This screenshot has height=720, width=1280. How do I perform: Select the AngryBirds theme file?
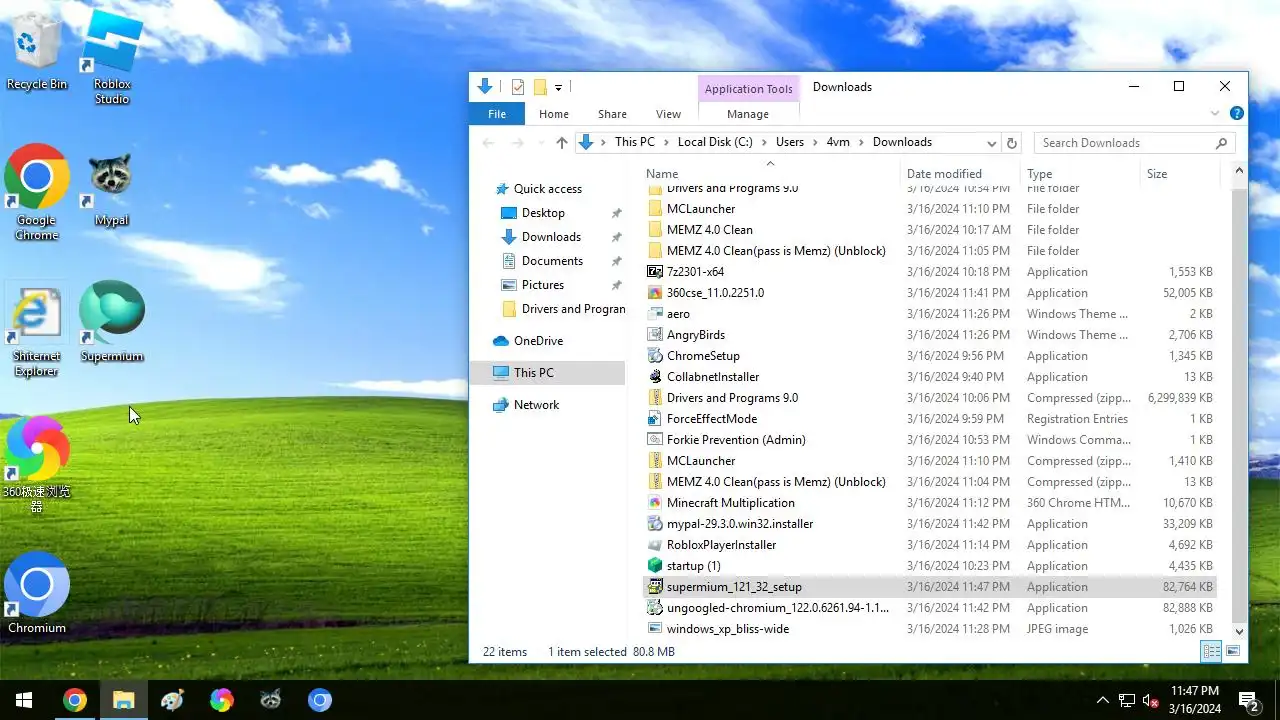point(929,335)
